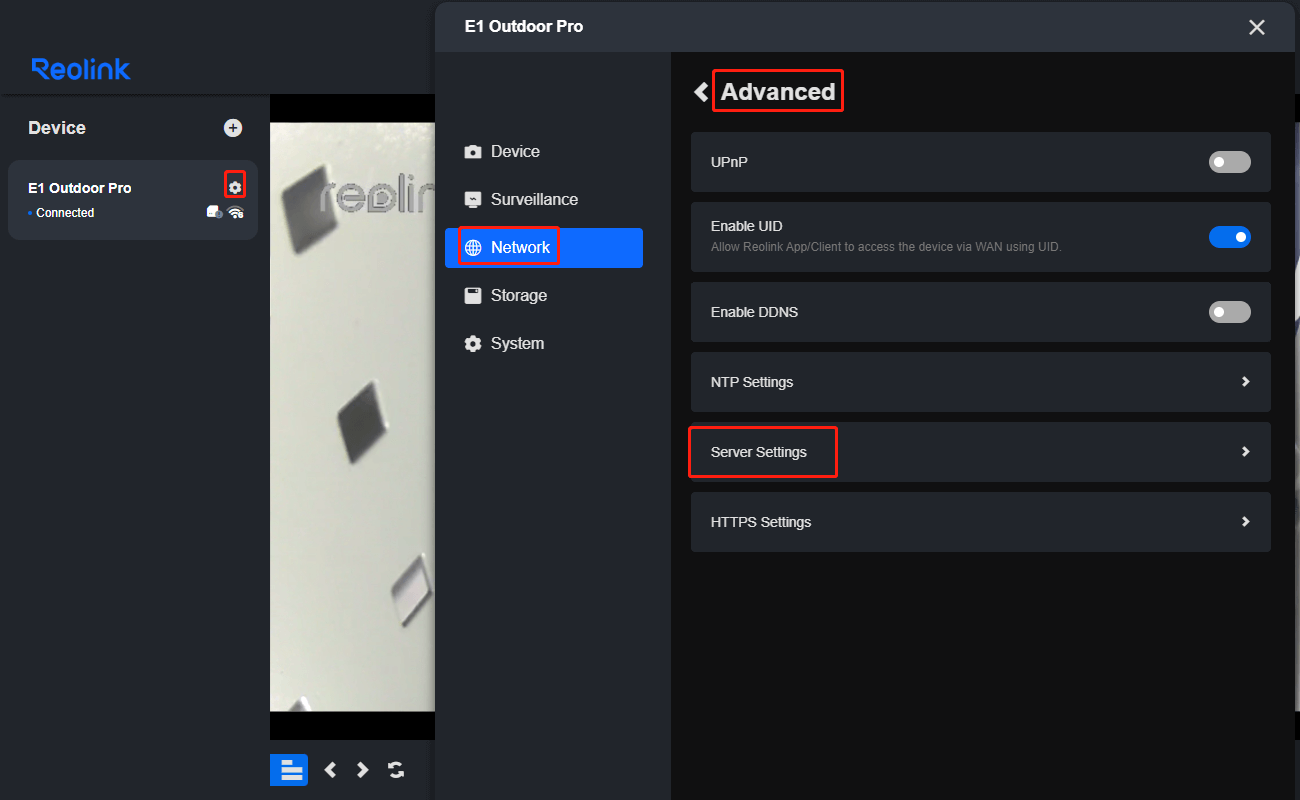Image resolution: width=1300 pixels, height=800 pixels.
Task: Disable the Enable UID switch
Action: (x=1230, y=237)
